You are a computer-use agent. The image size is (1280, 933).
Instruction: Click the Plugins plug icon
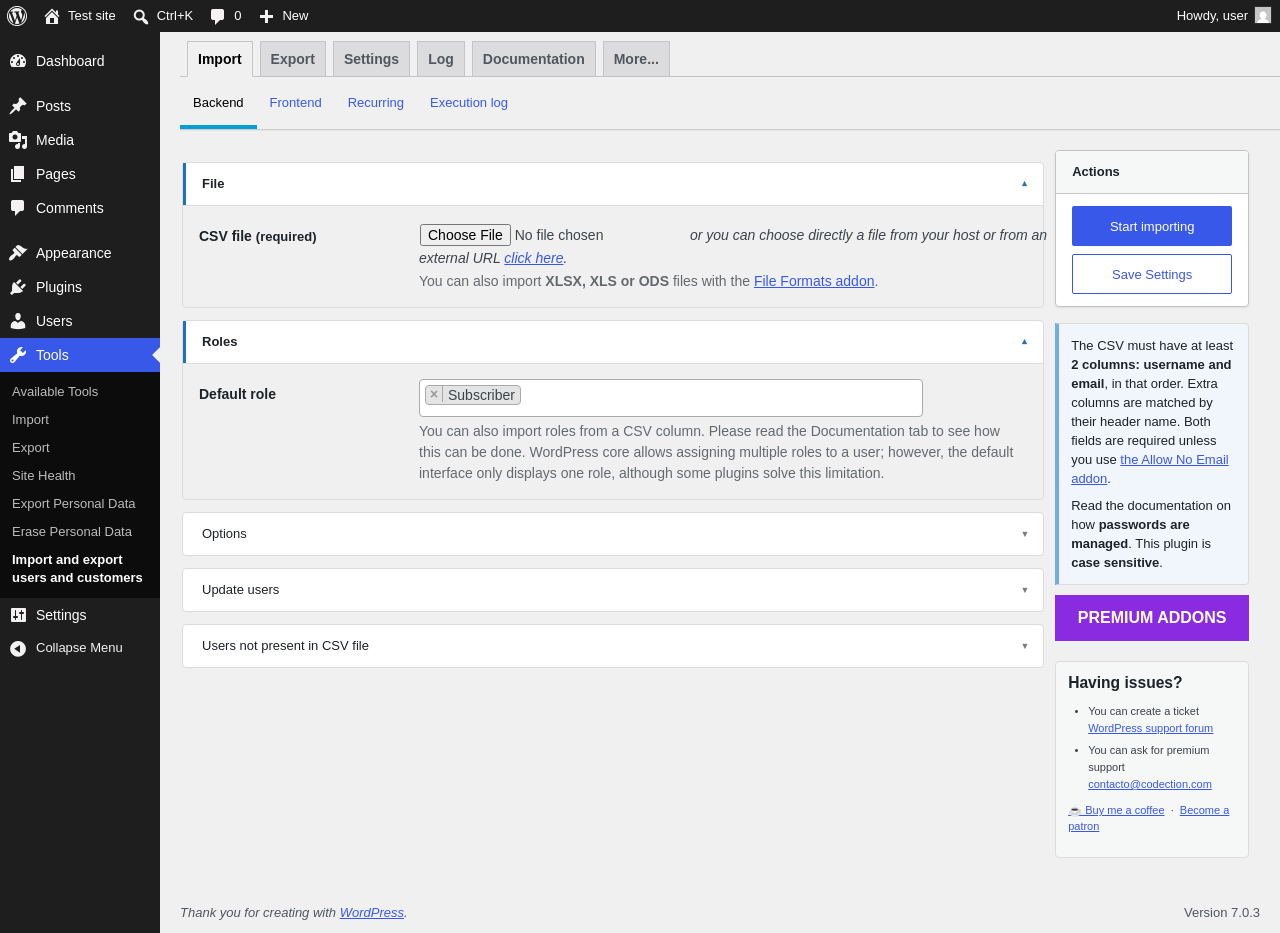pyautogui.click(x=18, y=287)
